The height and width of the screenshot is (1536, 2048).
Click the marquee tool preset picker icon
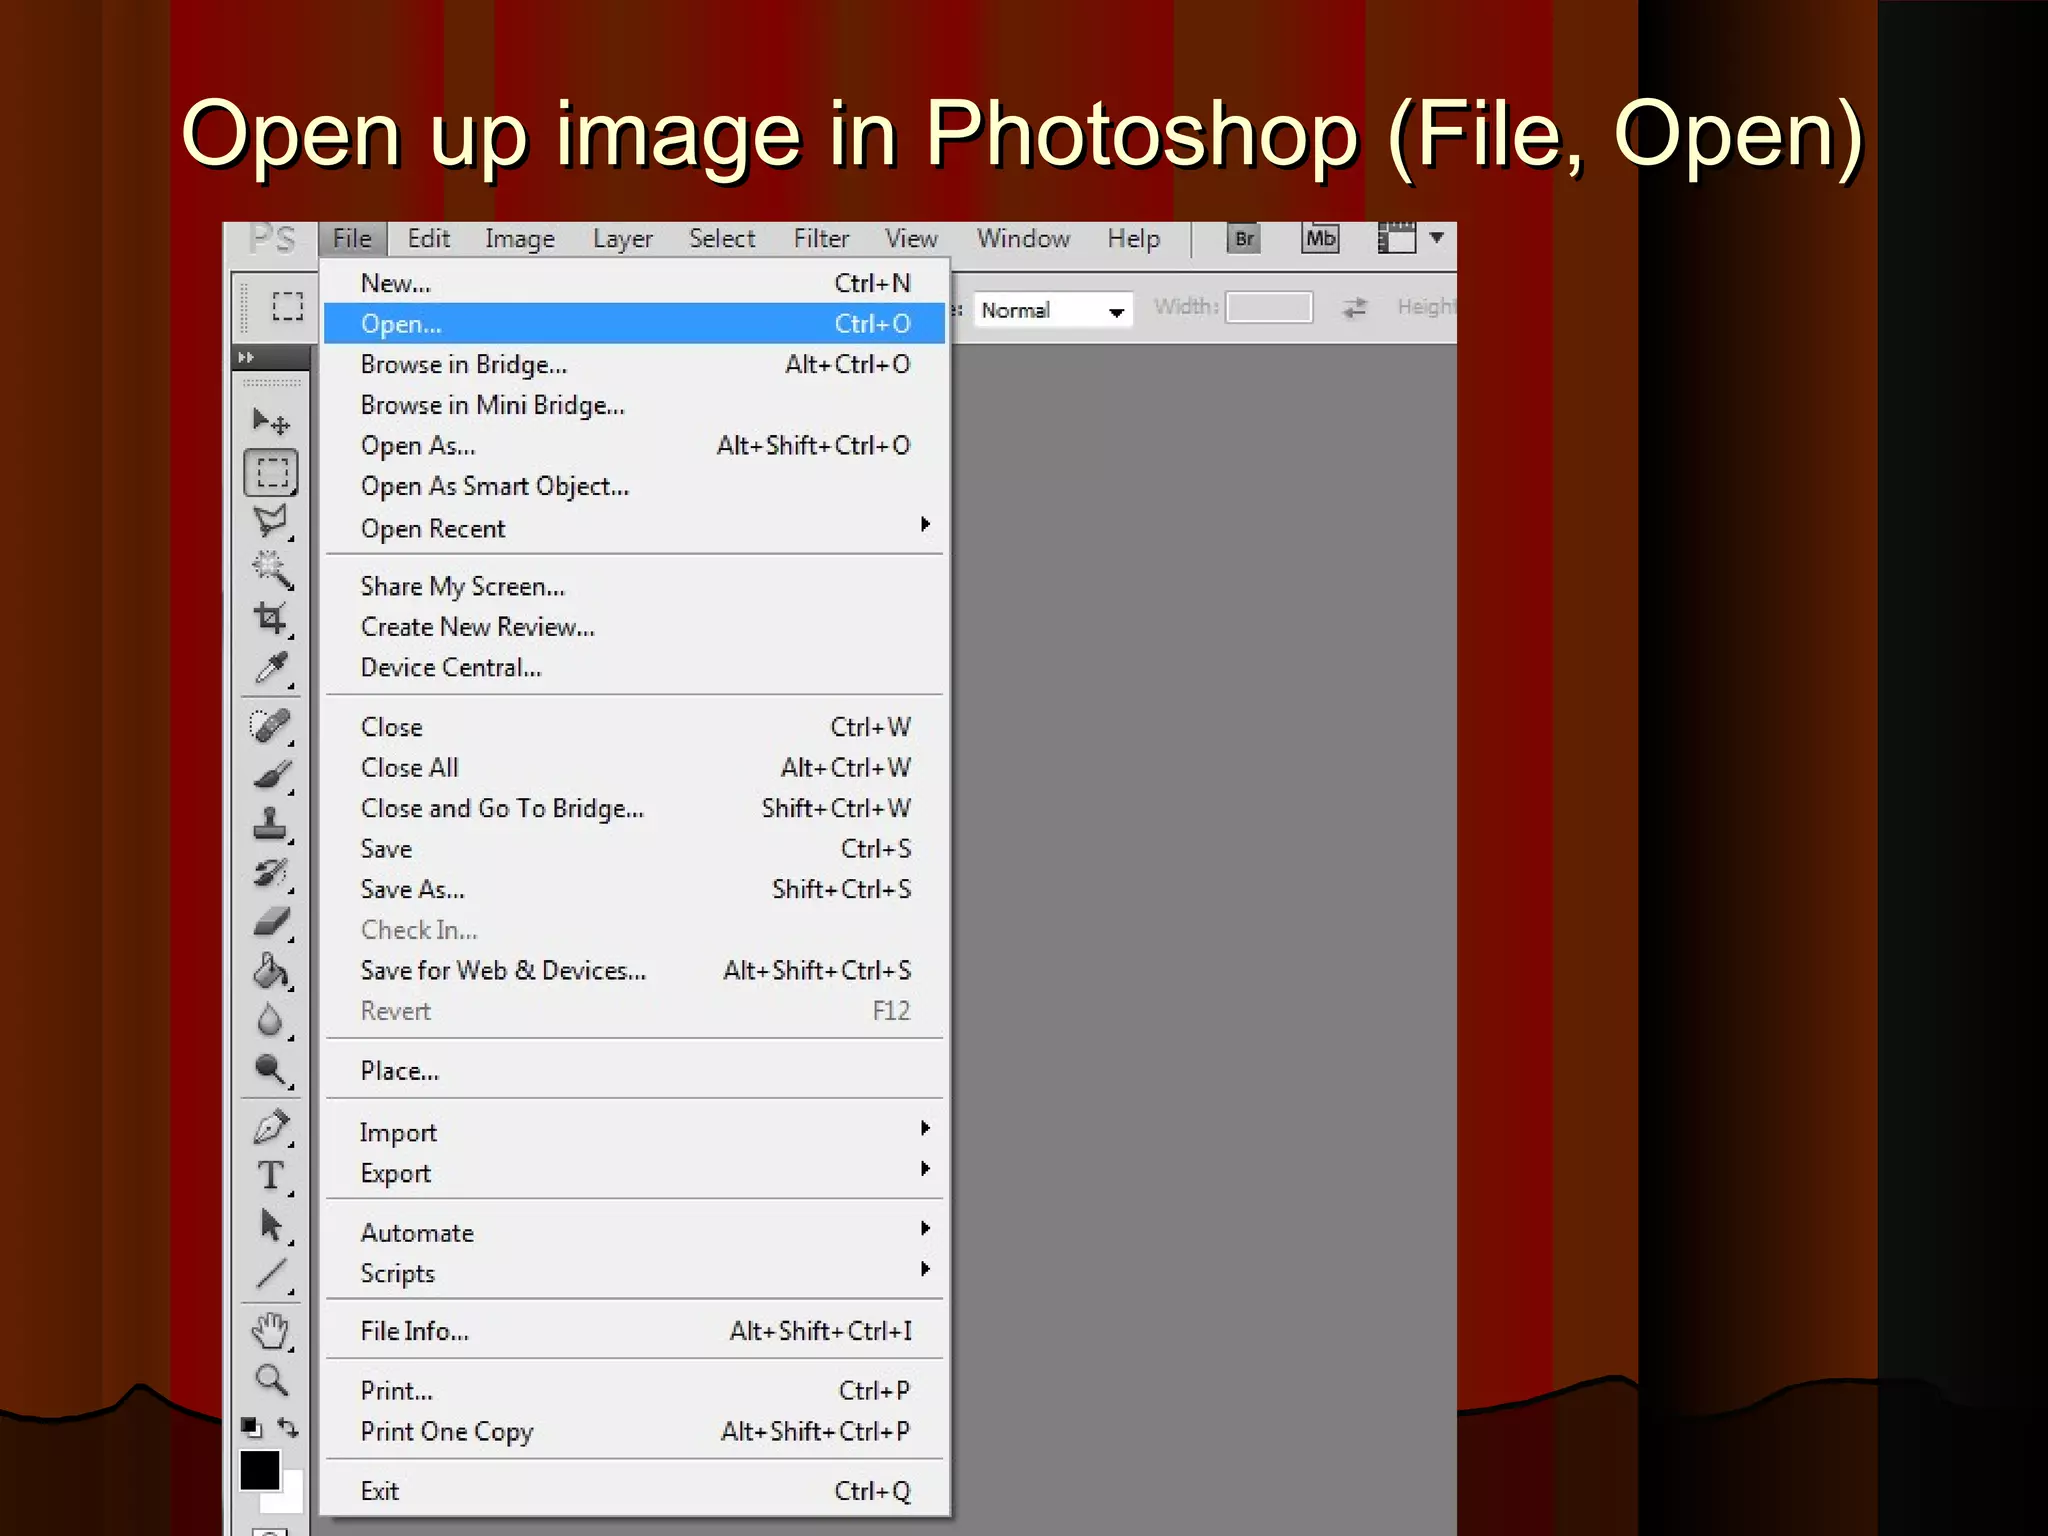[x=287, y=306]
